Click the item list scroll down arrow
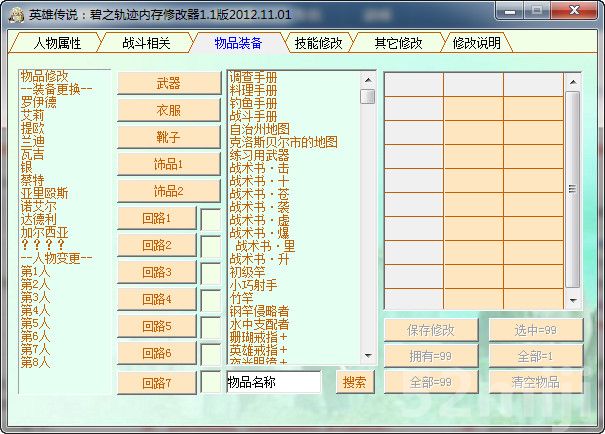This screenshot has width=605, height=434. pos(368,357)
